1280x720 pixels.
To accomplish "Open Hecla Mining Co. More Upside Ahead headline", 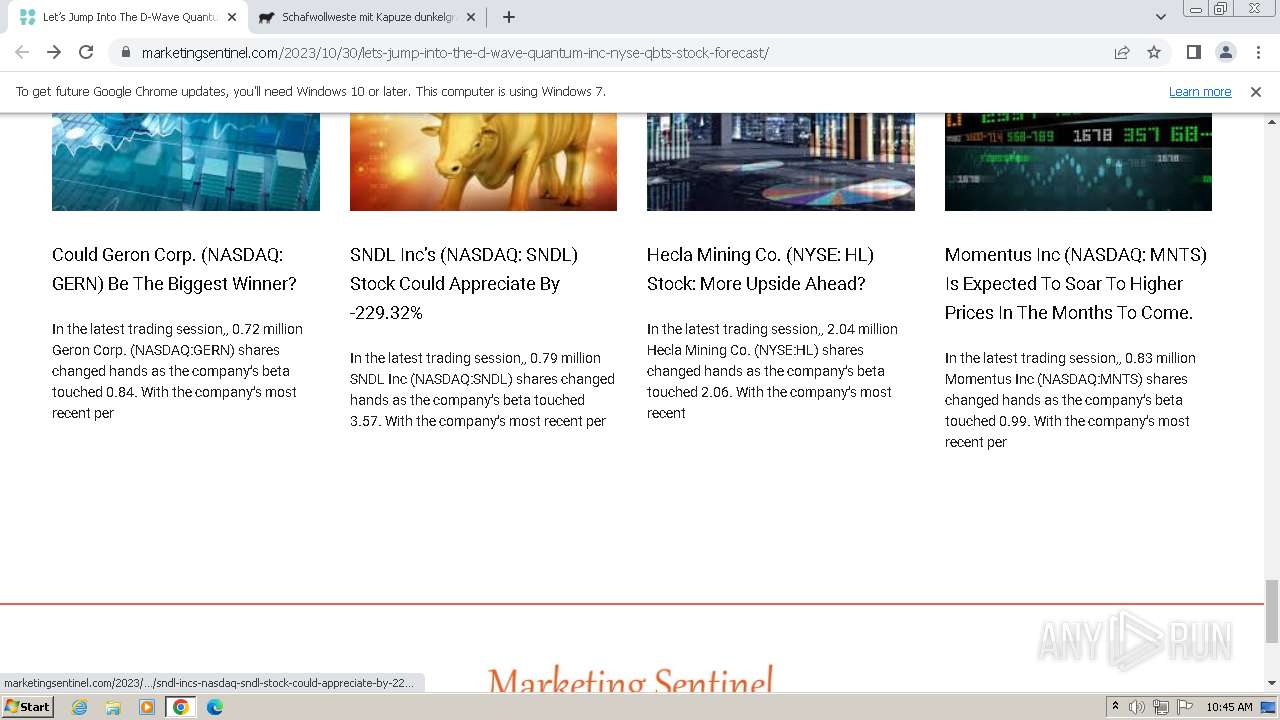I will 760,269.
